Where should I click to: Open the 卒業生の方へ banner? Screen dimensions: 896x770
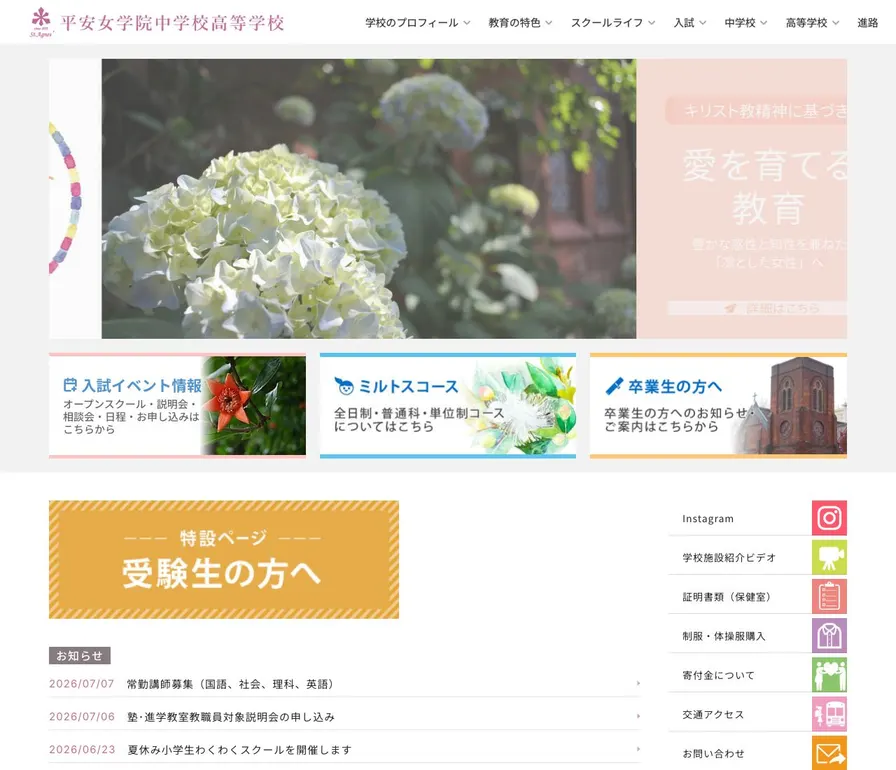(718, 406)
